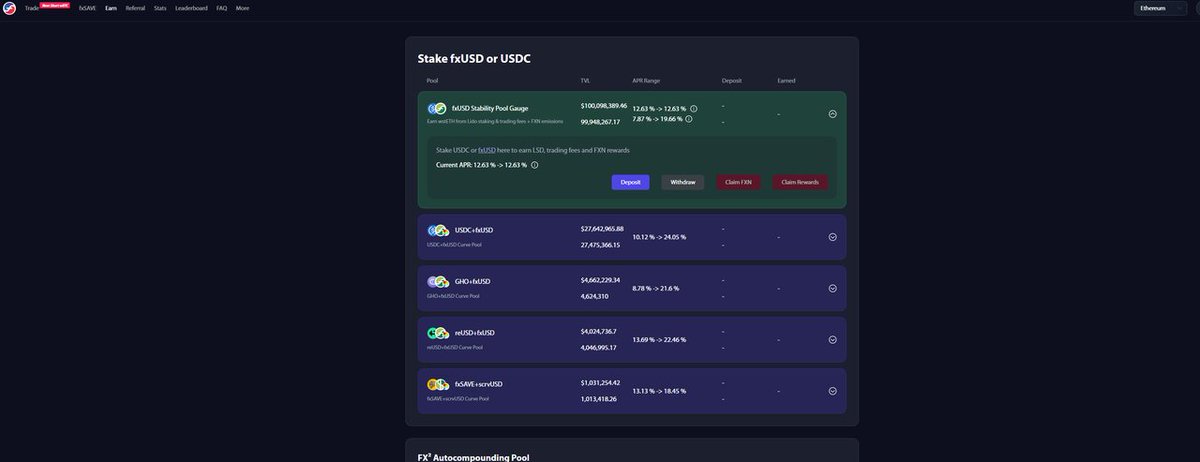Click the USDC+fxUSD Curve Pool subtitle
This screenshot has height=462, width=1200.
pyautogui.click(x=454, y=244)
